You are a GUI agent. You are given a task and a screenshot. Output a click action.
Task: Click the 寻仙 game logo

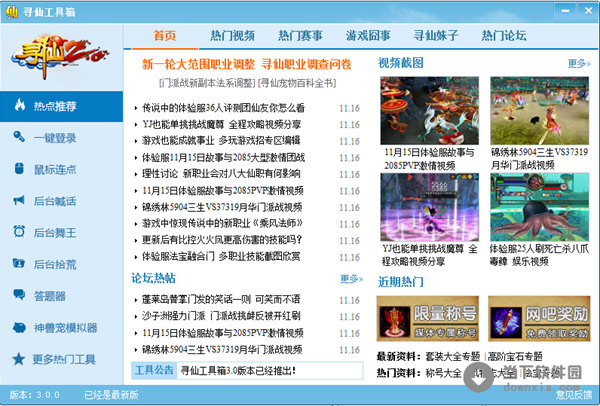click(x=60, y=56)
